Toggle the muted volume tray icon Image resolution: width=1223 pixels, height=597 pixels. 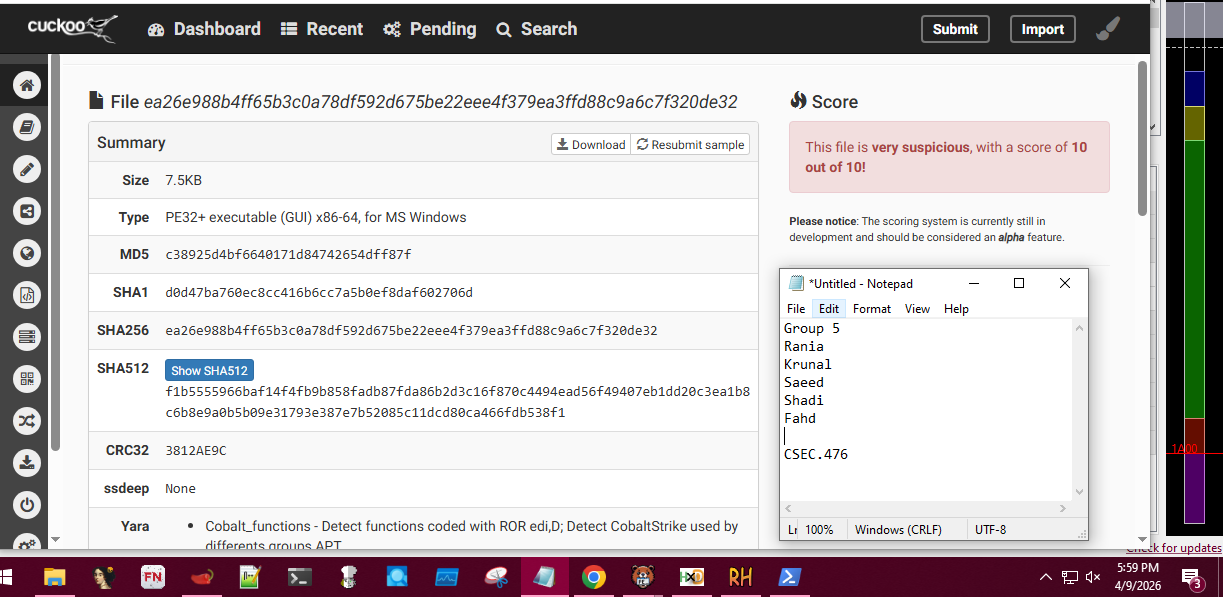[1093, 577]
